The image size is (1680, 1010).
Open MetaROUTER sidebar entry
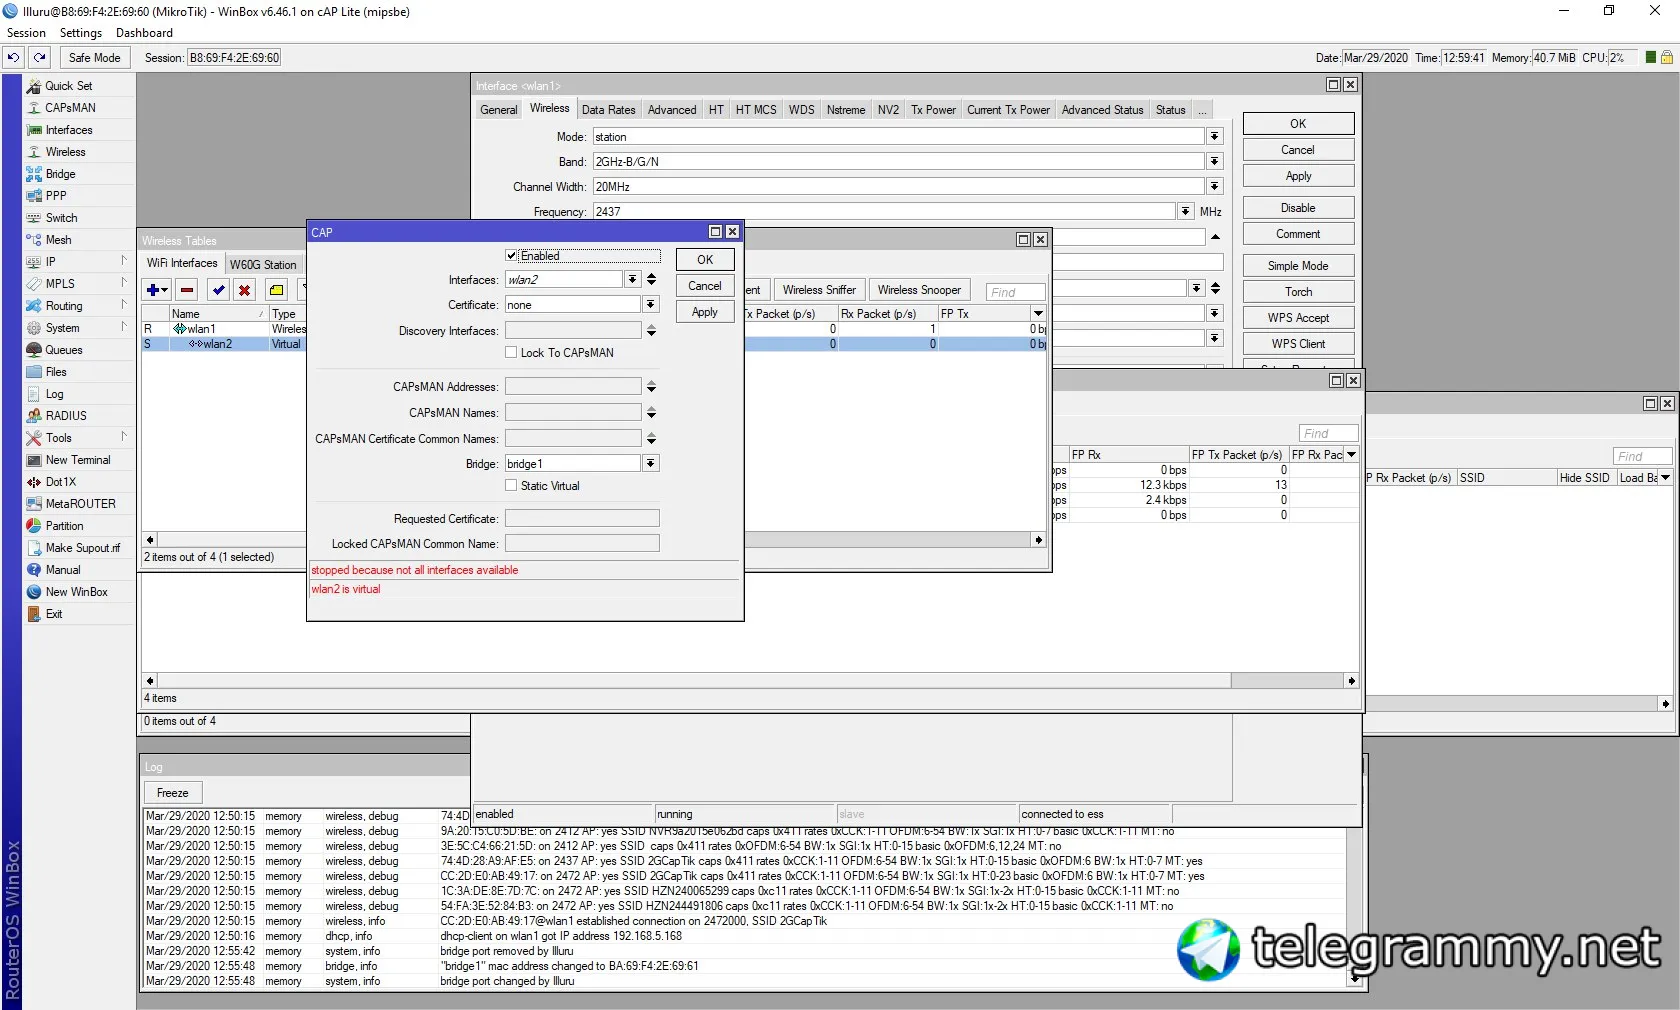[x=80, y=504]
